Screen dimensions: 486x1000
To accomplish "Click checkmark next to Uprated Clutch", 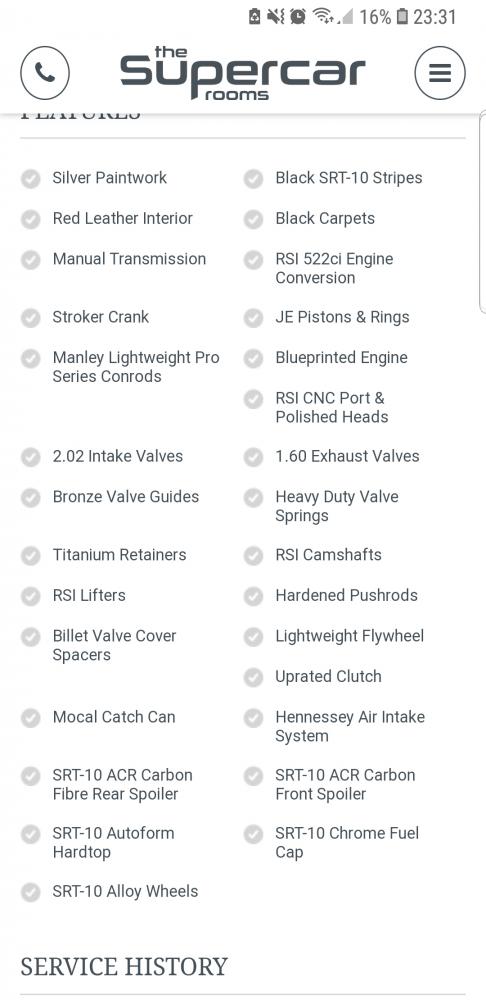I will [x=253, y=677].
